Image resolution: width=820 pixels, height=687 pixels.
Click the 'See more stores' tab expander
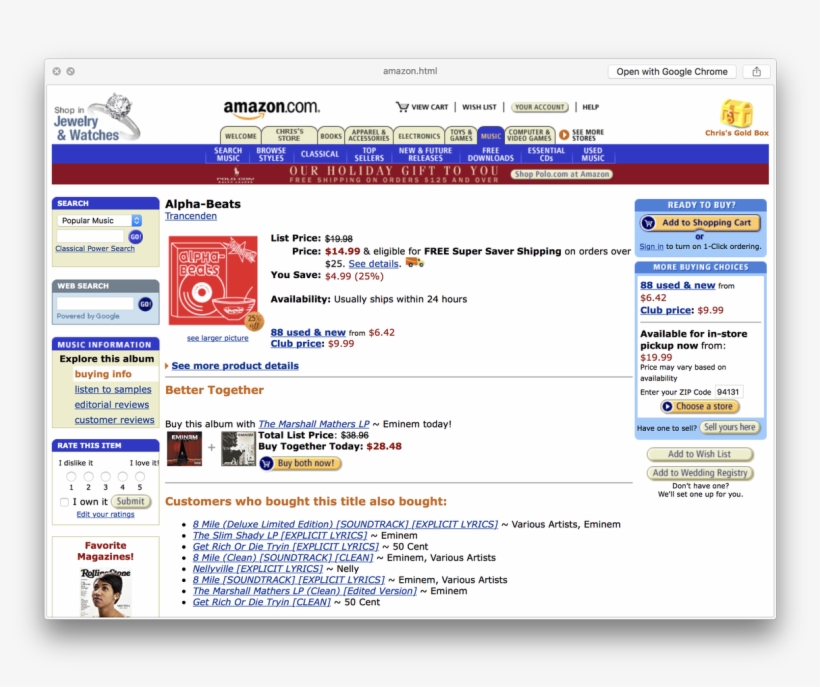[x=587, y=135]
